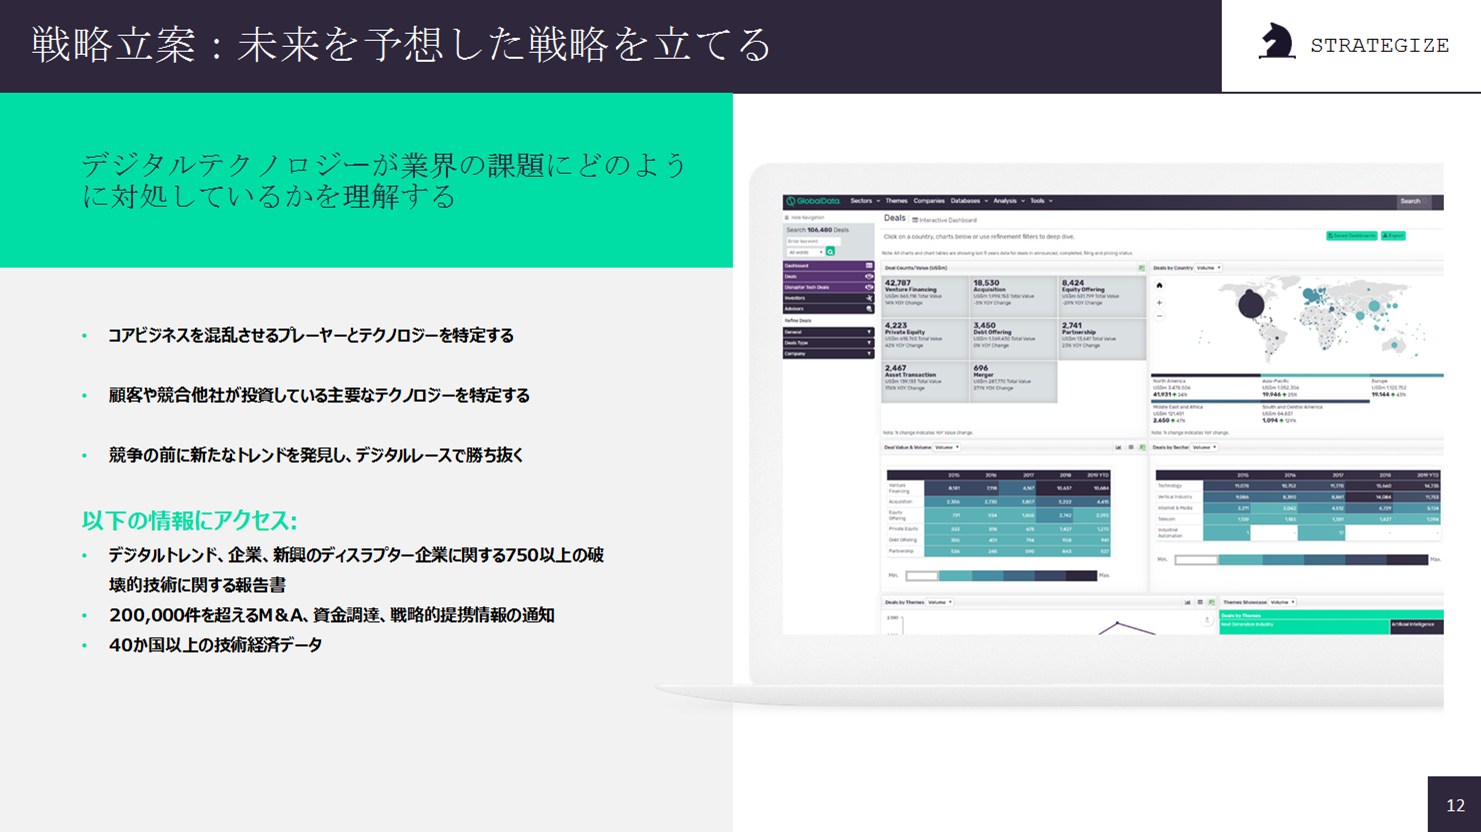Reset the map with the home icon

coord(1159,286)
